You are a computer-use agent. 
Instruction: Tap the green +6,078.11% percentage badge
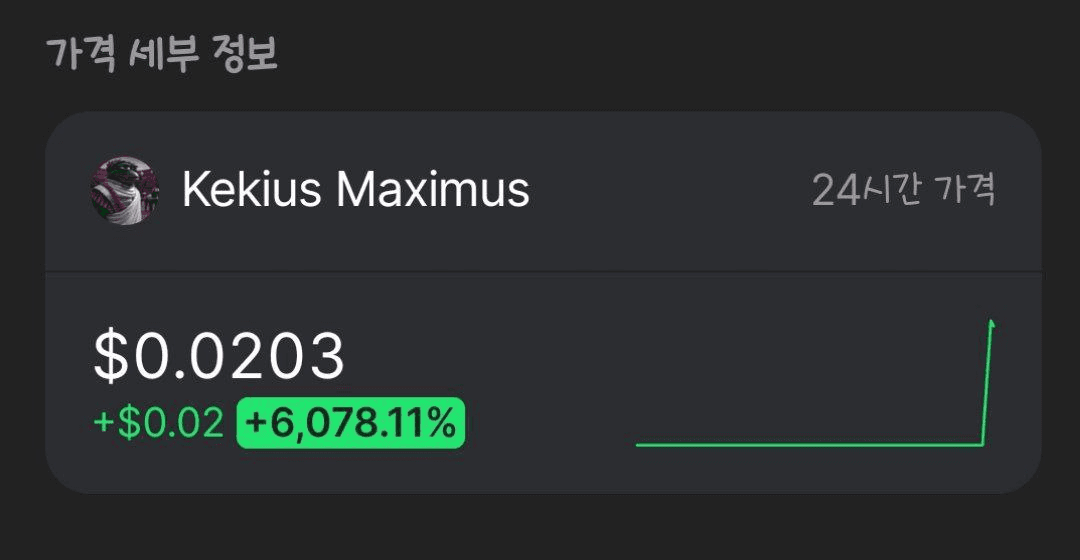pyautogui.click(x=350, y=423)
